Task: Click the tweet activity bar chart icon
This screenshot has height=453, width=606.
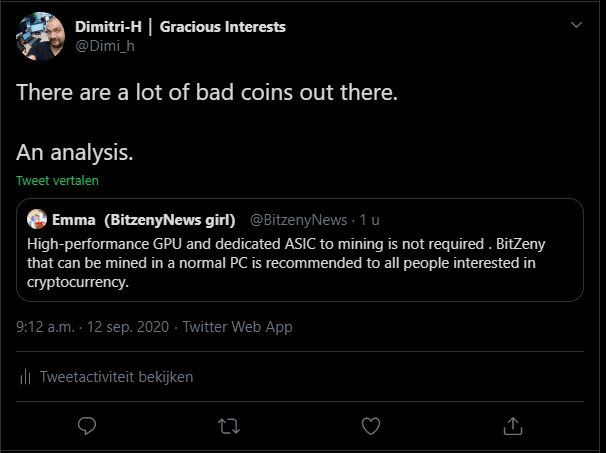Action: click(25, 377)
